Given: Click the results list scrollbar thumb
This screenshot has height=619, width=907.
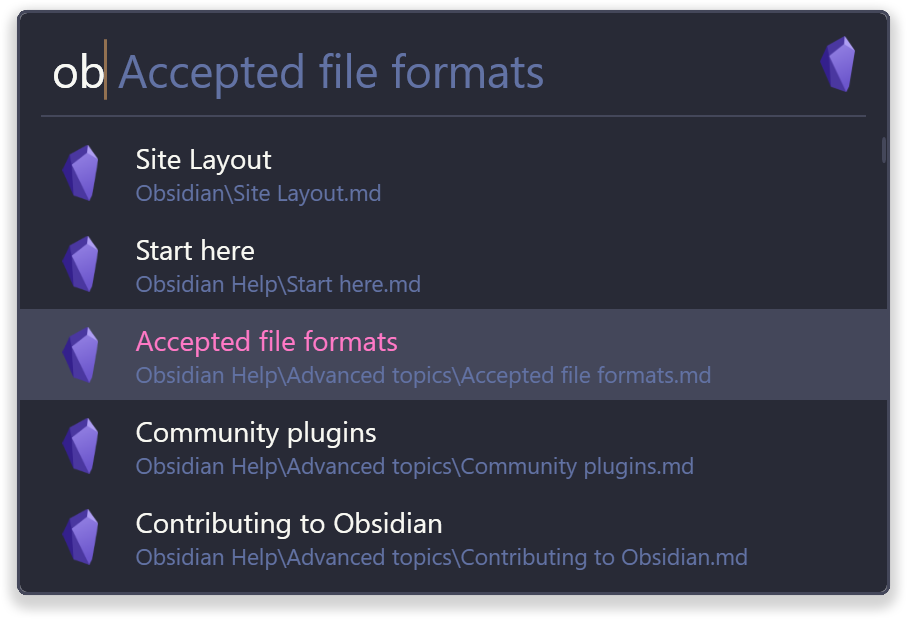Looking at the screenshot, I should point(884,149).
